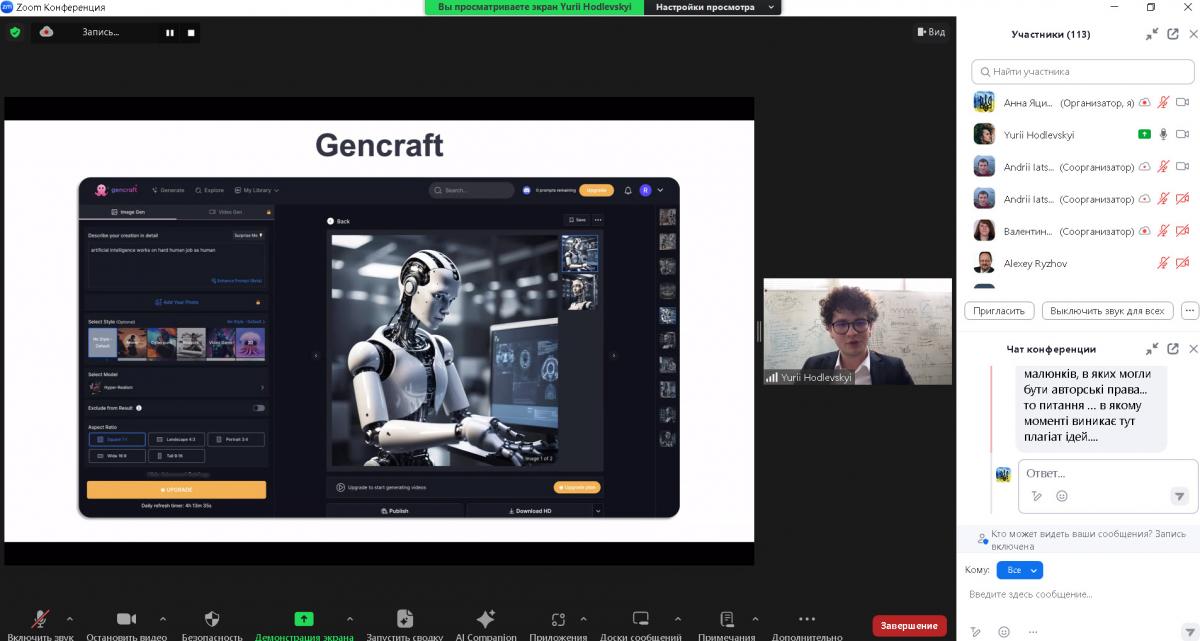1200x641 pixels.
Task: Open text formatting for the main chat message
Action: click(976, 632)
